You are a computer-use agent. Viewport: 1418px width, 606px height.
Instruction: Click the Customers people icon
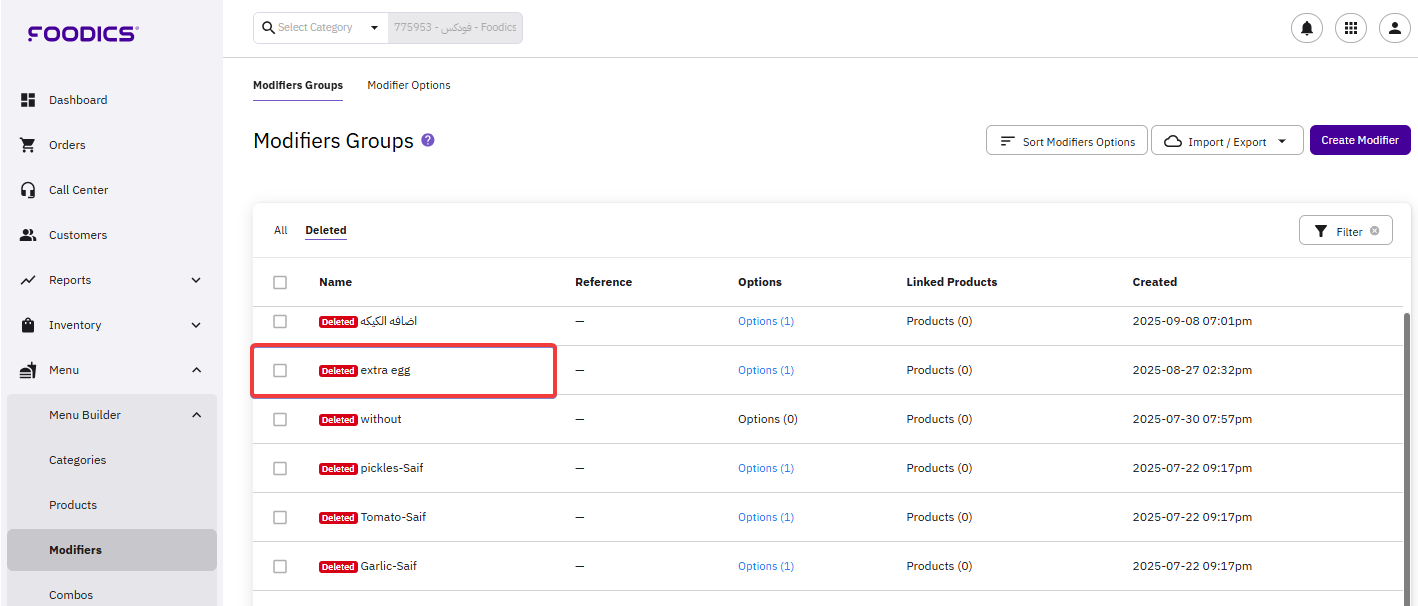click(x=28, y=235)
